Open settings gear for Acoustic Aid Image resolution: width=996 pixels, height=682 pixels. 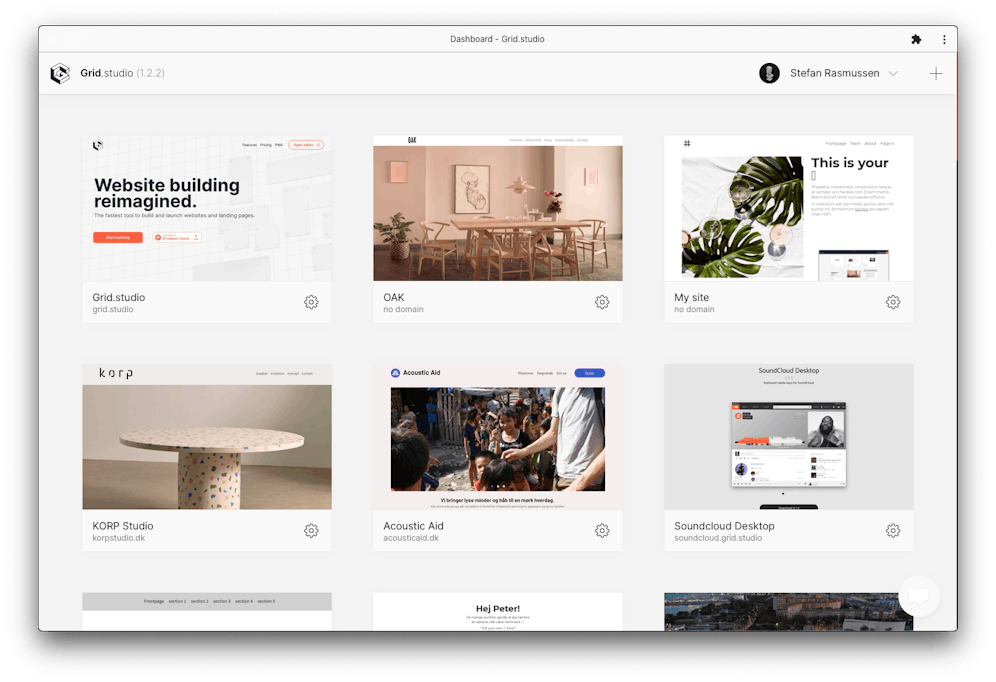pos(602,531)
